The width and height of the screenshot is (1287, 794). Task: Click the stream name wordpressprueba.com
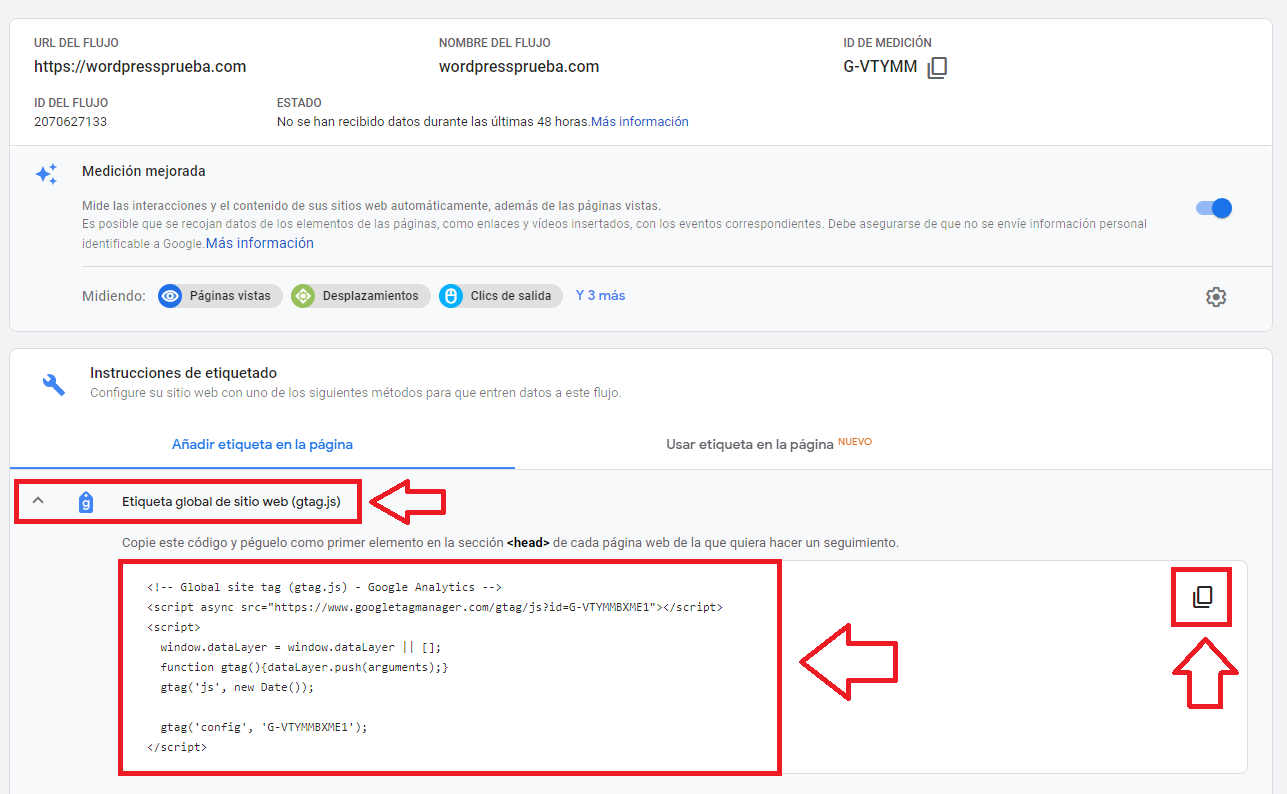519,67
